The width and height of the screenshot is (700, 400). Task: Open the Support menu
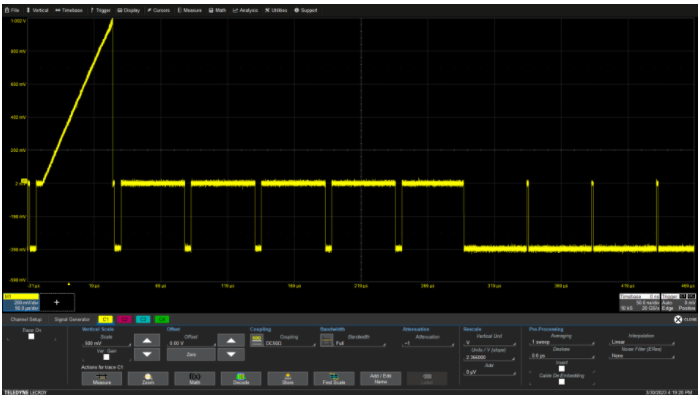coord(306,10)
